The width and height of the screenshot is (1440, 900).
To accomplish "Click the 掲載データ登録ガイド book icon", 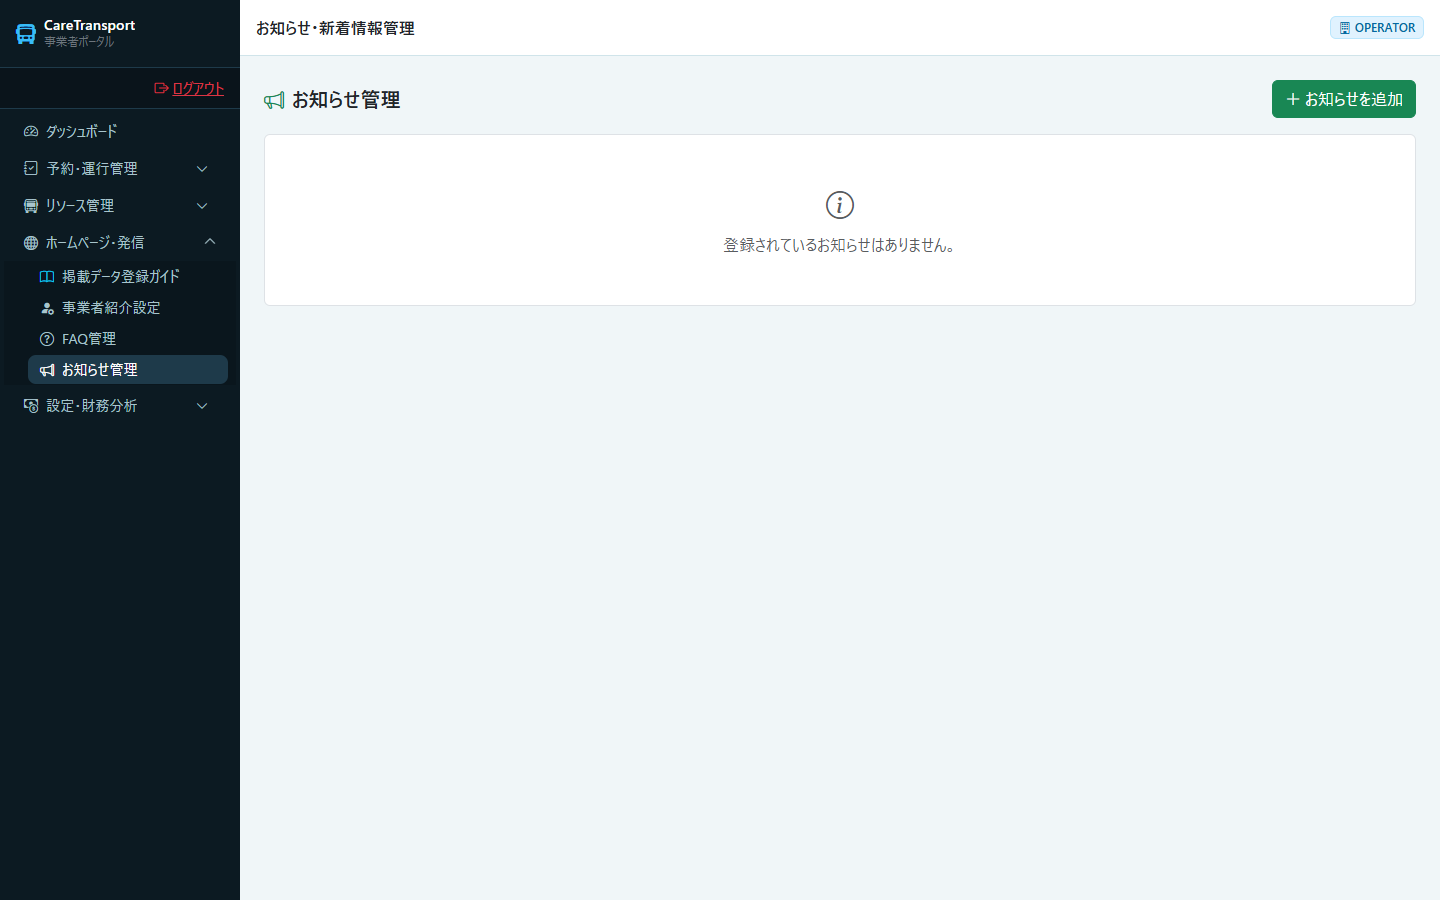I will (47, 276).
